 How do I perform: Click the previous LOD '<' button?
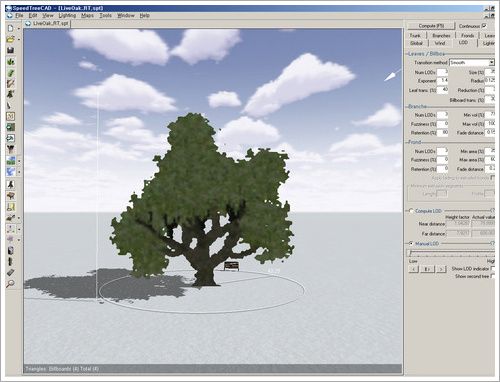(414, 269)
